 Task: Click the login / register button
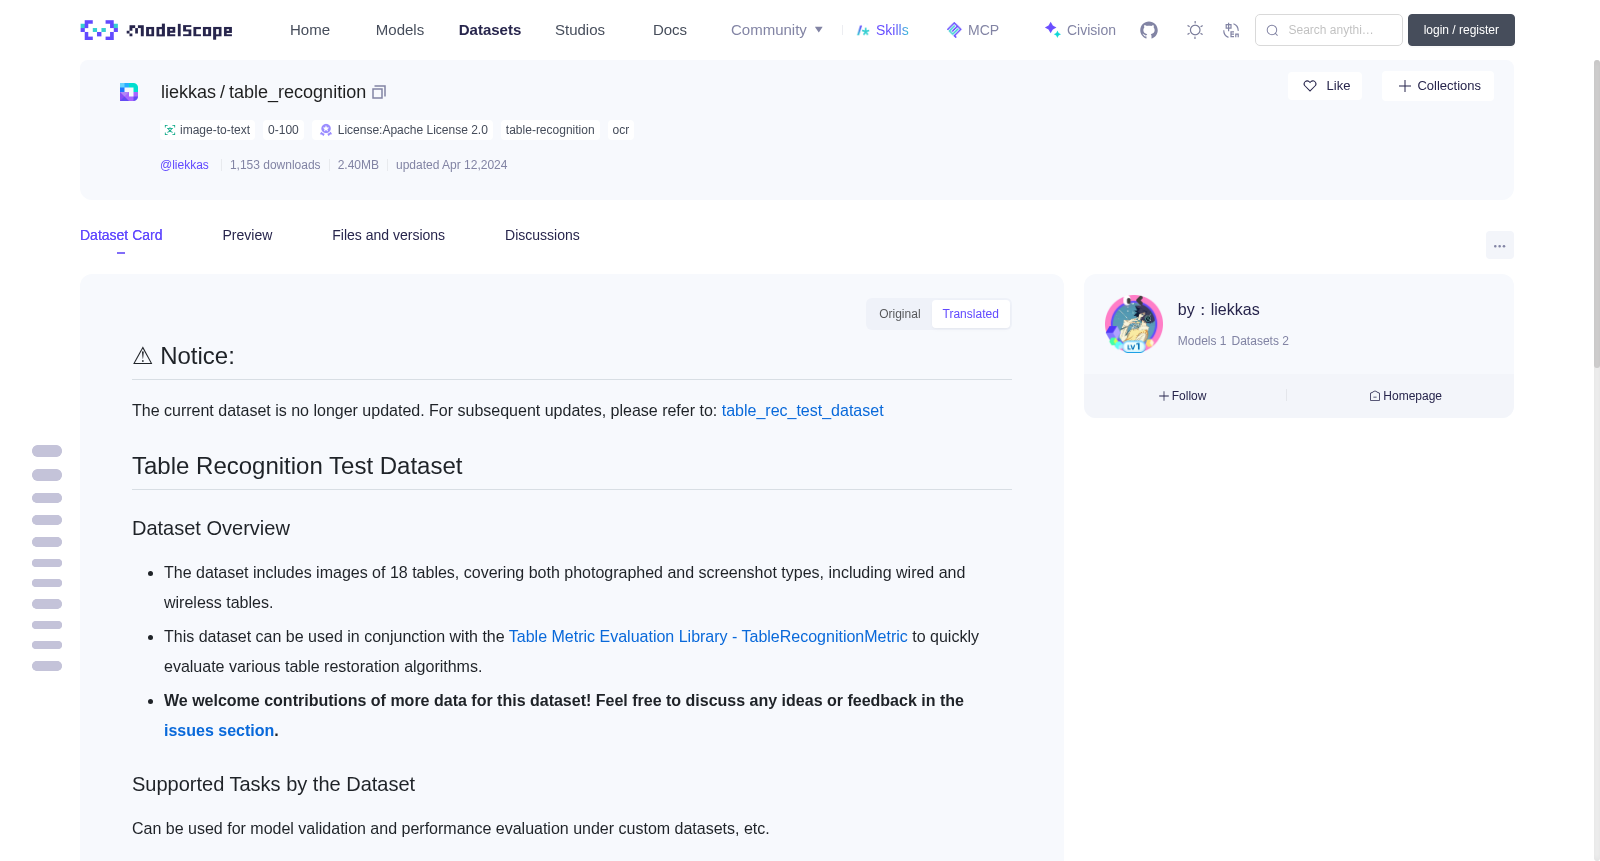(x=1461, y=30)
